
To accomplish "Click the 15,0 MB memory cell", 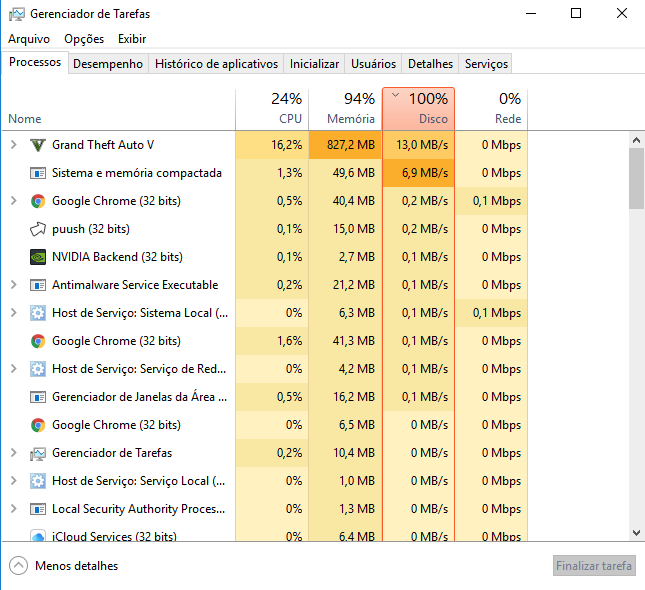I will coord(345,229).
